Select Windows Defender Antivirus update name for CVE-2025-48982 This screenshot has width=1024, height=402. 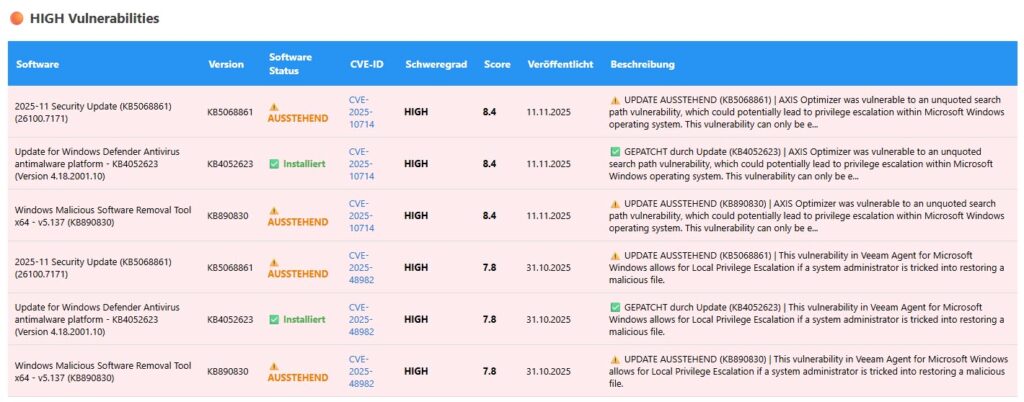[x=97, y=319]
